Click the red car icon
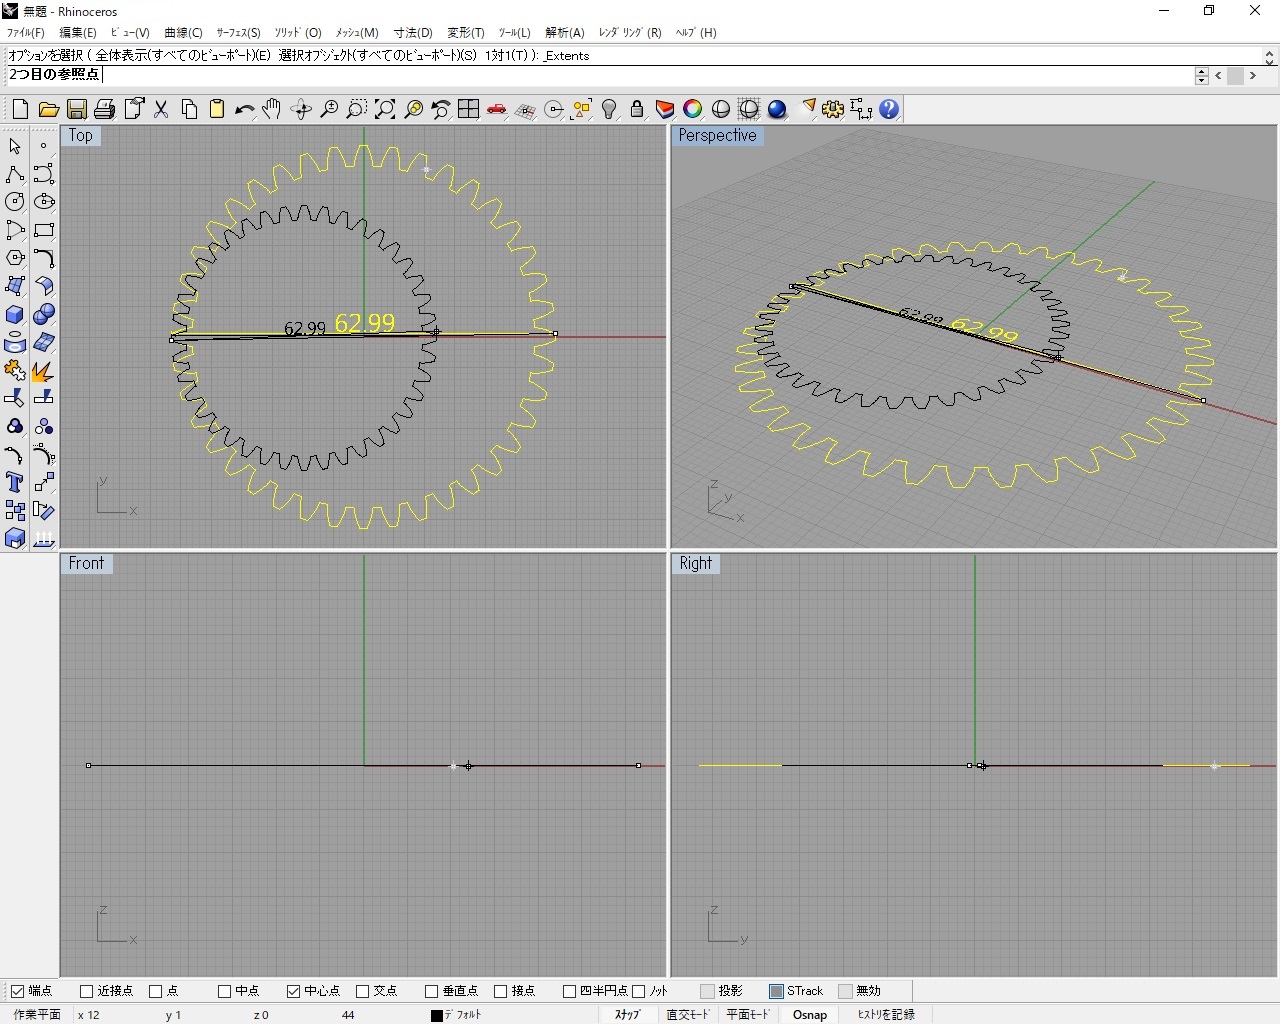 tap(496, 109)
